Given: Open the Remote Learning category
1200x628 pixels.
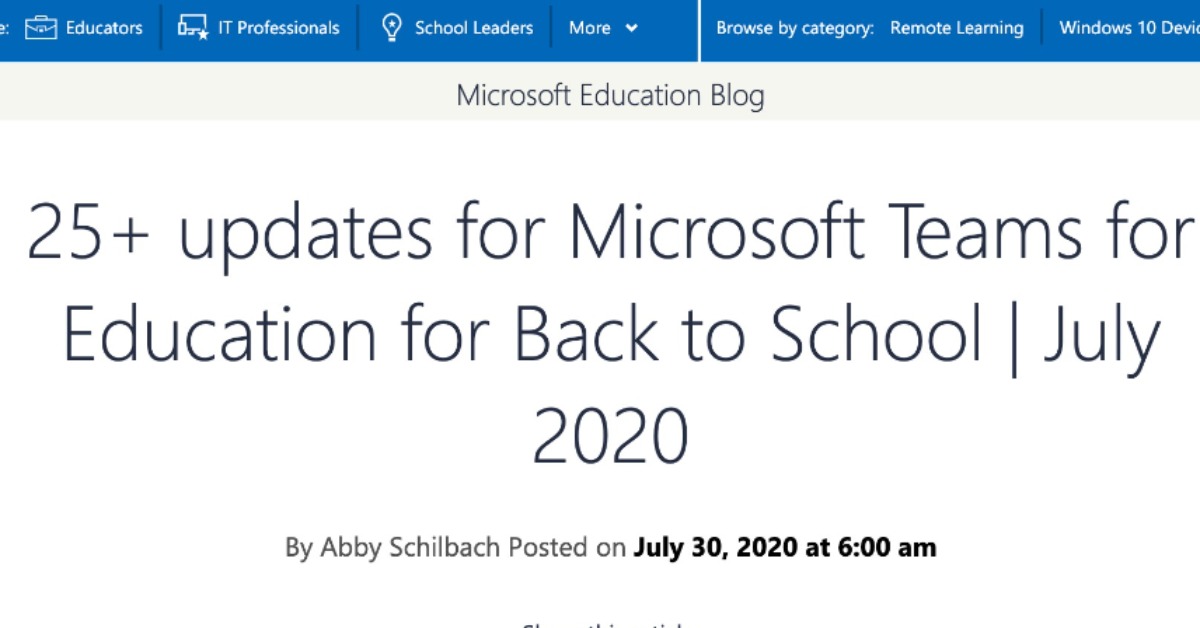Looking at the screenshot, I should 956,28.
